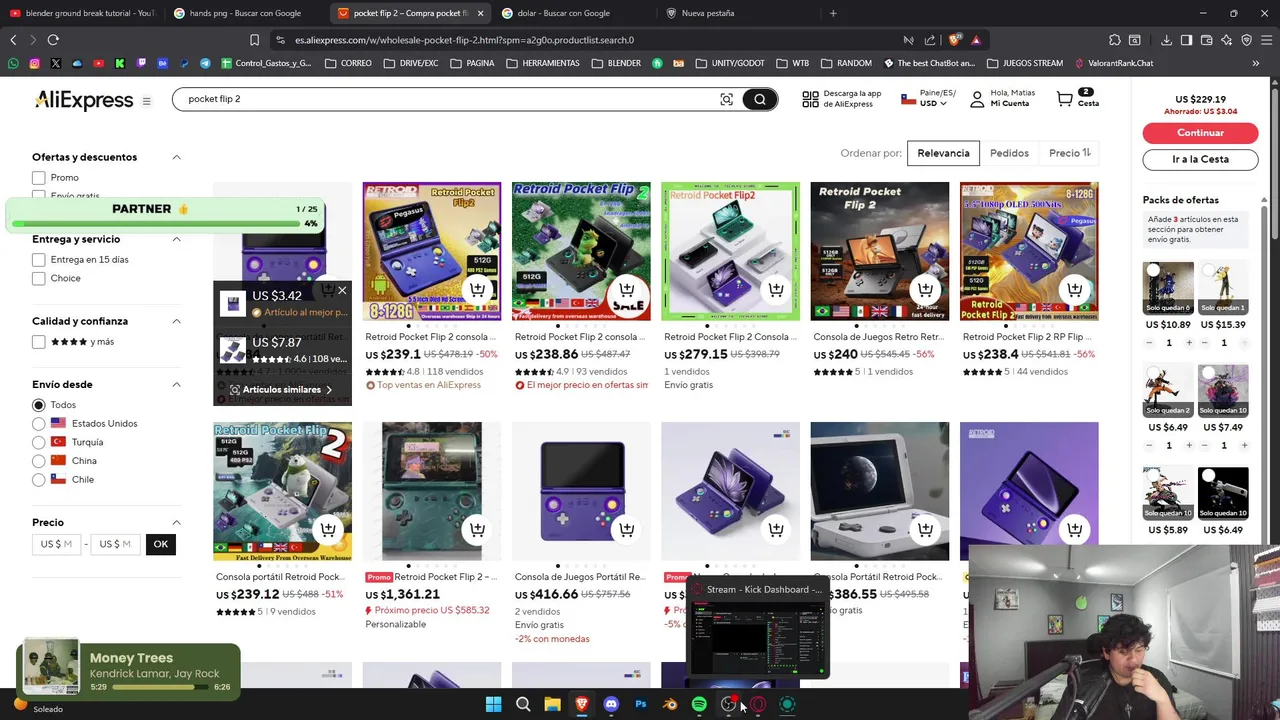Open Photoshop from the taskbar
This screenshot has height=720, width=1280.
point(641,704)
